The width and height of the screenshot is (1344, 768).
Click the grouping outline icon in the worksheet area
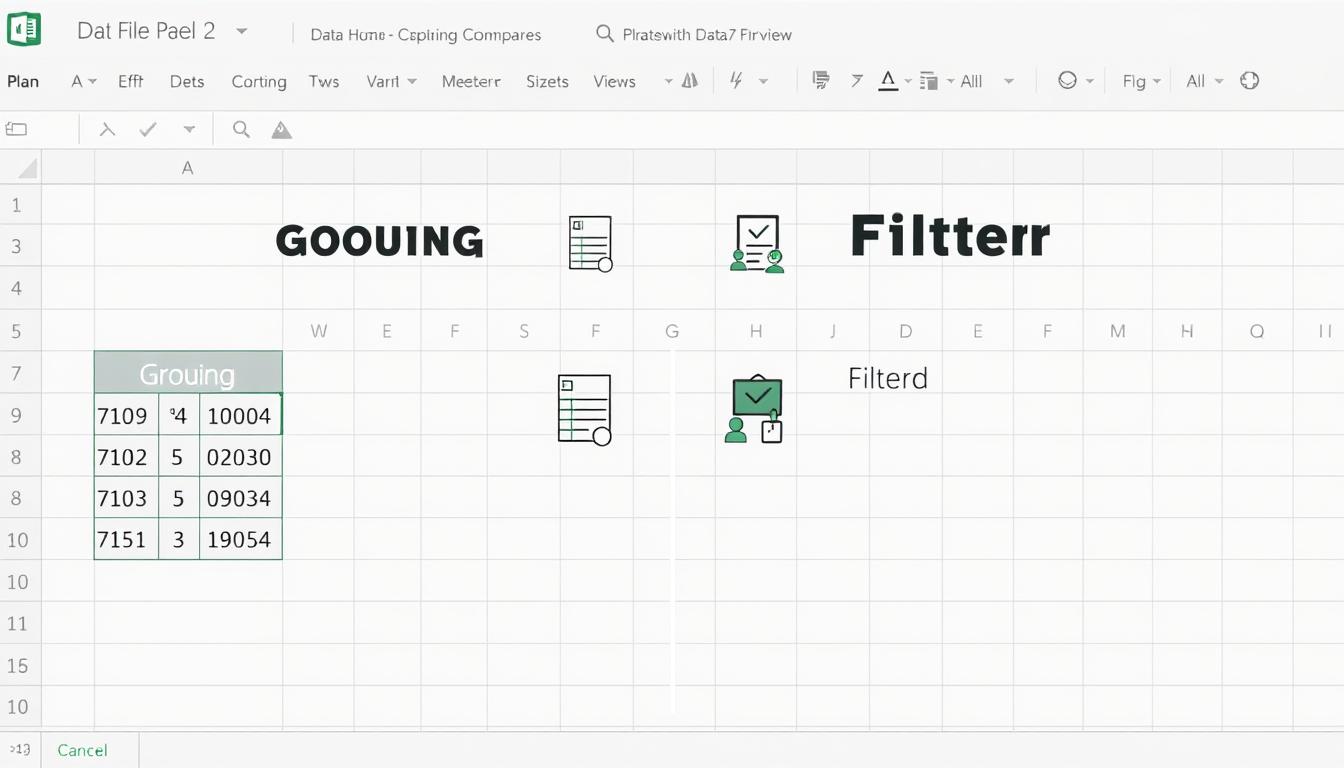tap(584, 409)
